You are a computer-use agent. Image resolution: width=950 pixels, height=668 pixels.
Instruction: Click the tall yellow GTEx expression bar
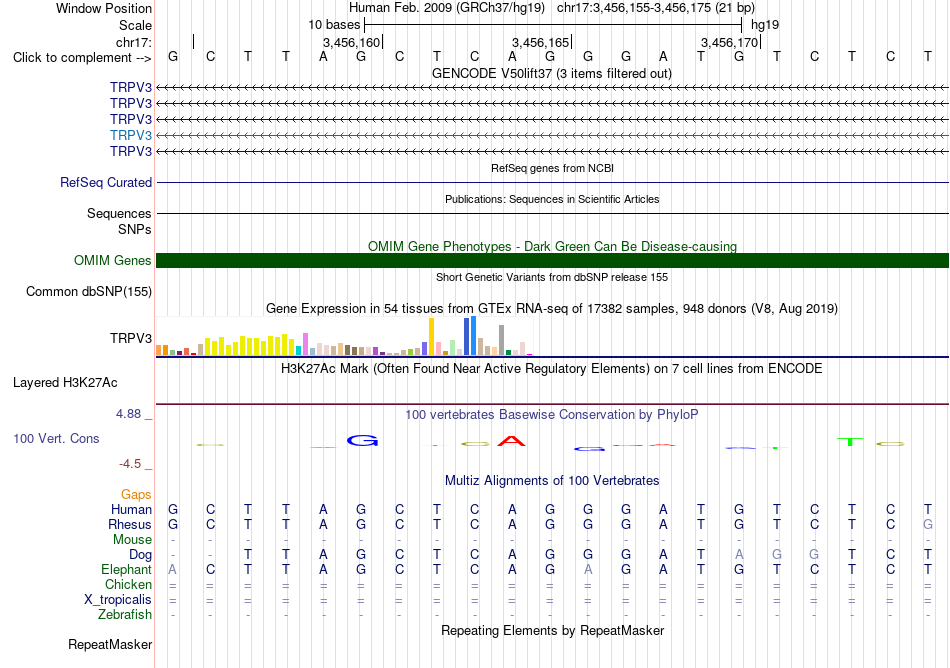pos(431,336)
